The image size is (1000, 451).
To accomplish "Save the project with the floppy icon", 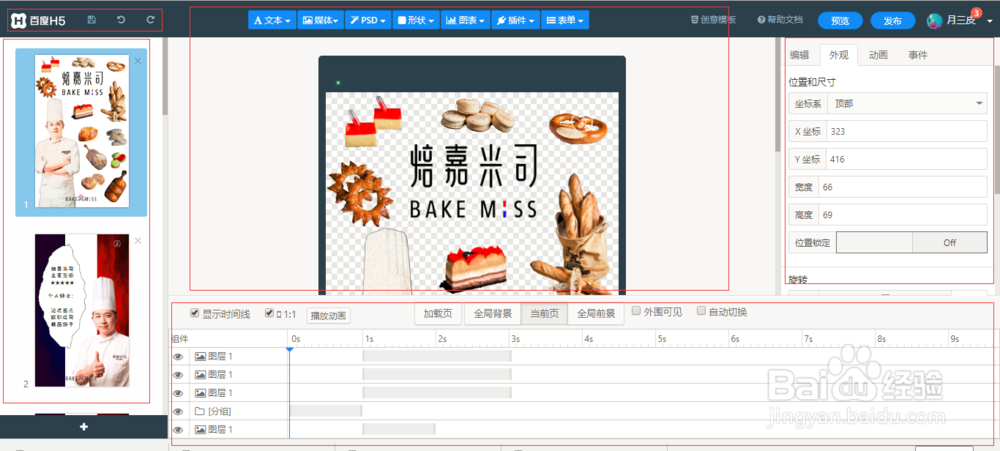I will pos(92,20).
